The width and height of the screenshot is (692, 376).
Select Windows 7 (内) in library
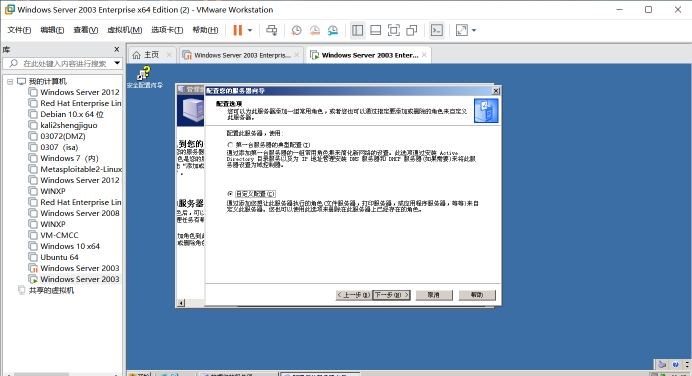pos(69,158)
